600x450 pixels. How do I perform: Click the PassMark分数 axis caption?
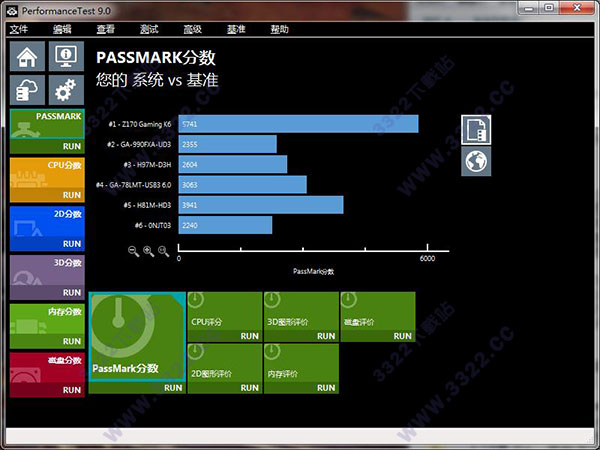[x=313, y=271]
